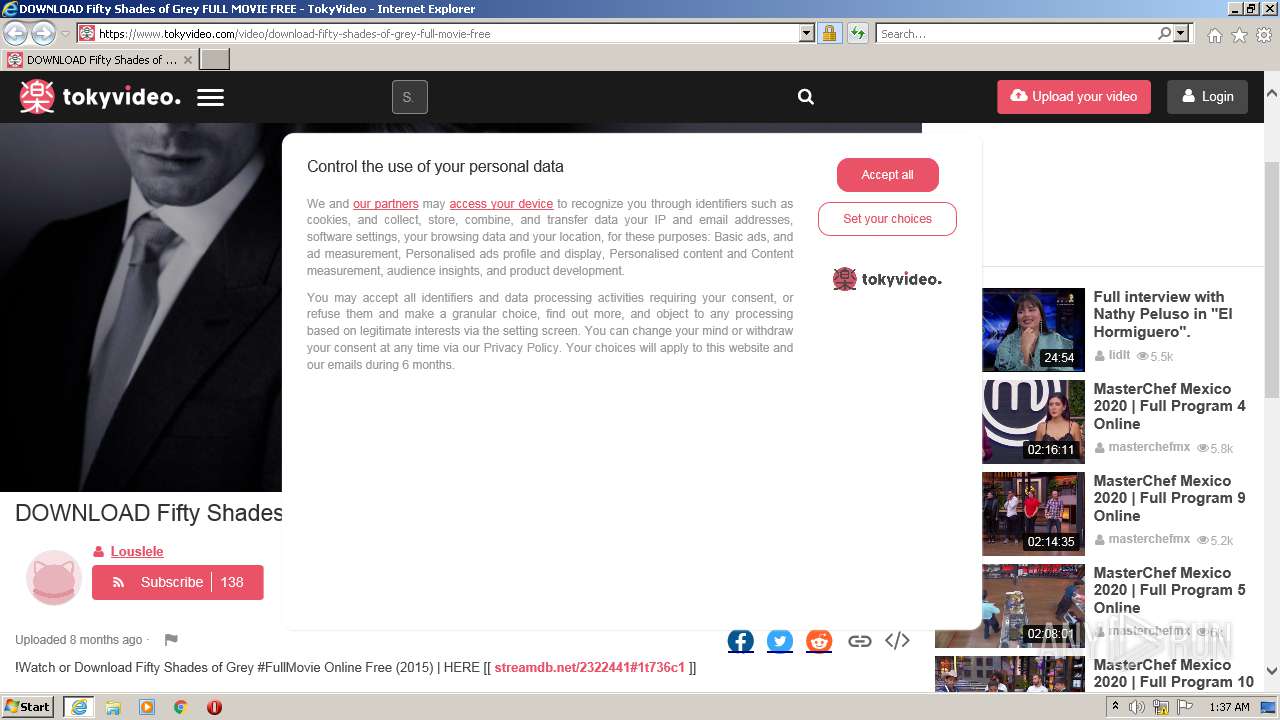Open 'MasterChef Mexico 2020 Full Program 10' title
Viewport: 1280px width, 720px height.
pos(1173,674)
